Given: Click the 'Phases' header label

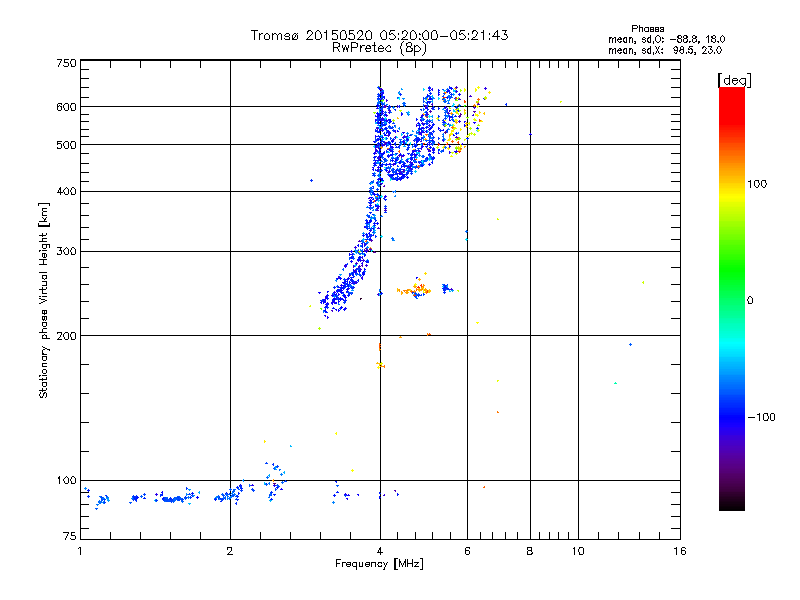Looking at the screenshot, I should [x=647, y=29].
